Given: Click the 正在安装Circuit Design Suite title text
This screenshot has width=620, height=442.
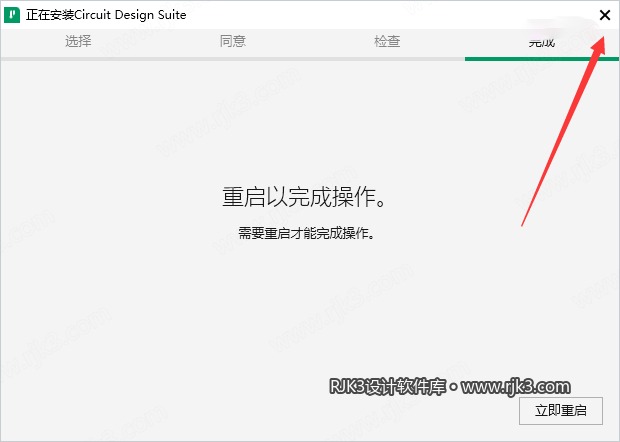Looking at the screenshot, I should point(106,15).
